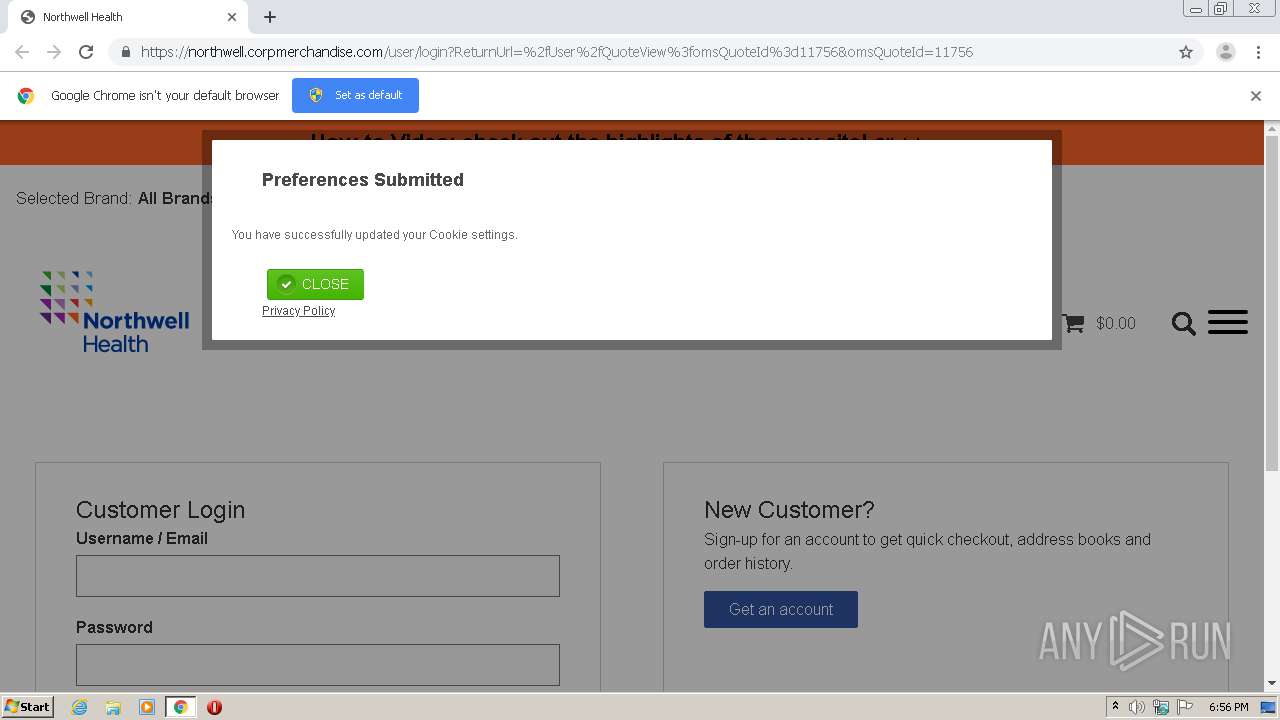Open the Chrome profile avatar menu

coord(1225,52)
